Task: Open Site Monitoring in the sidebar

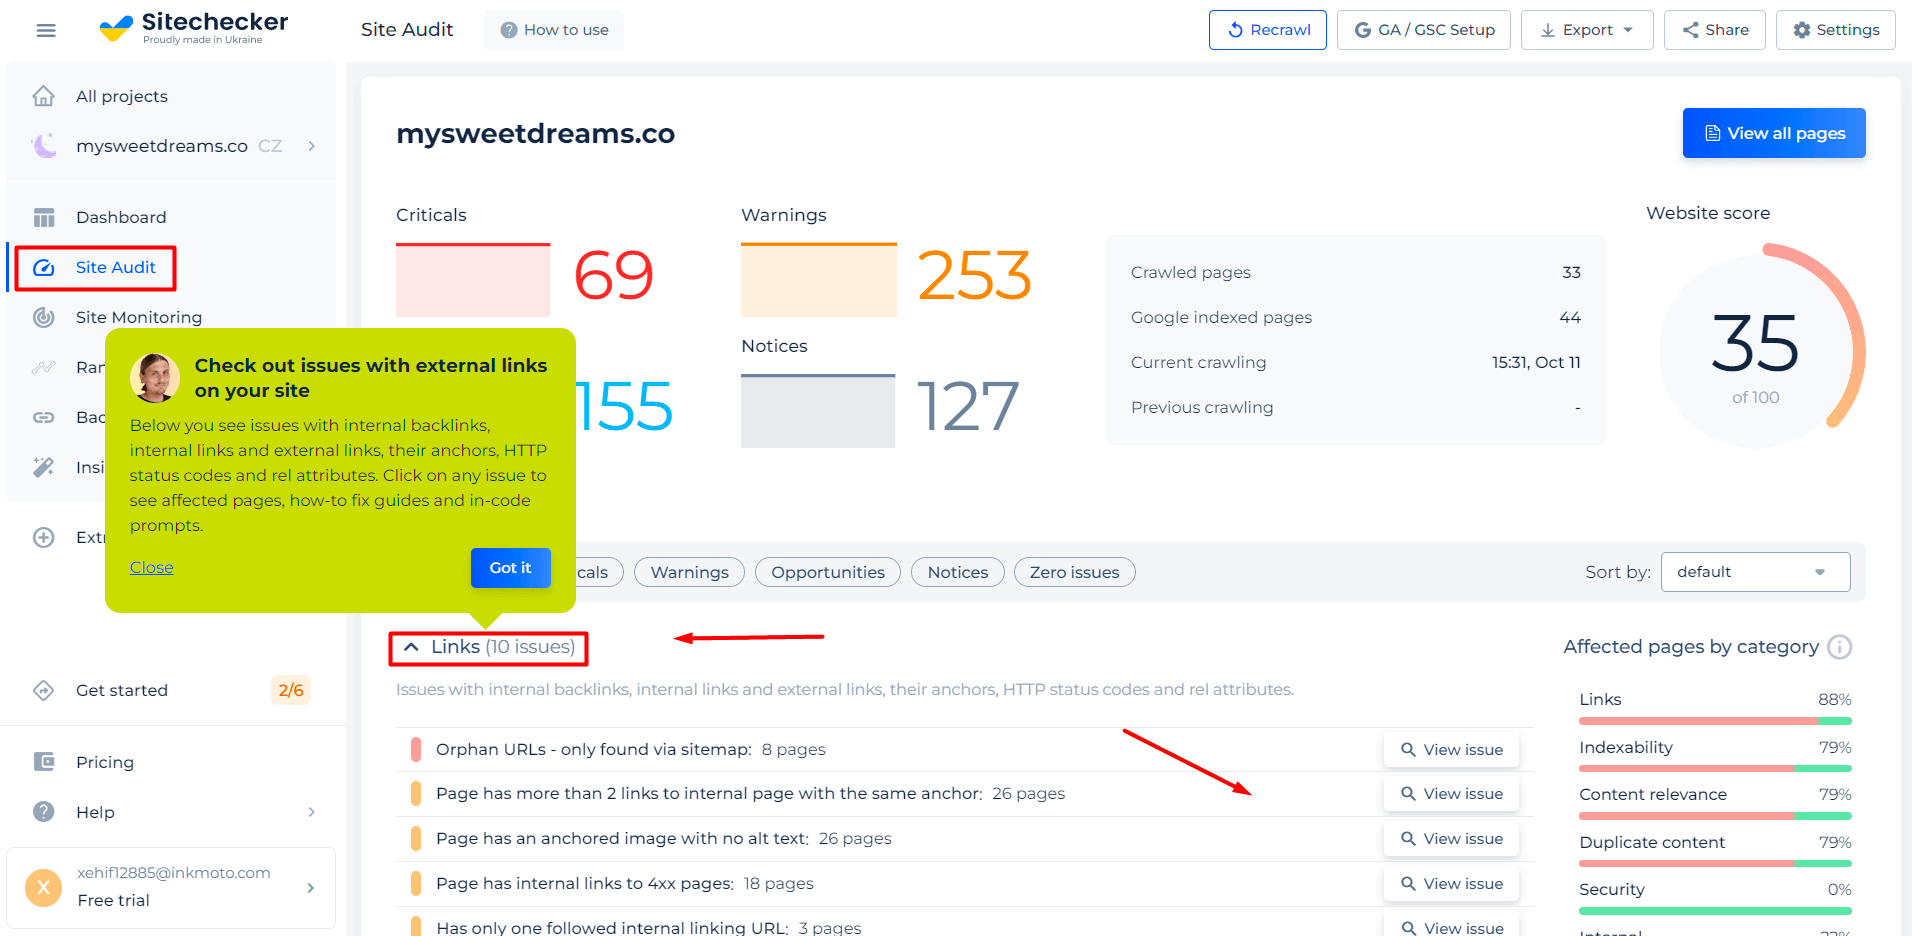Action: click(139, 317)
